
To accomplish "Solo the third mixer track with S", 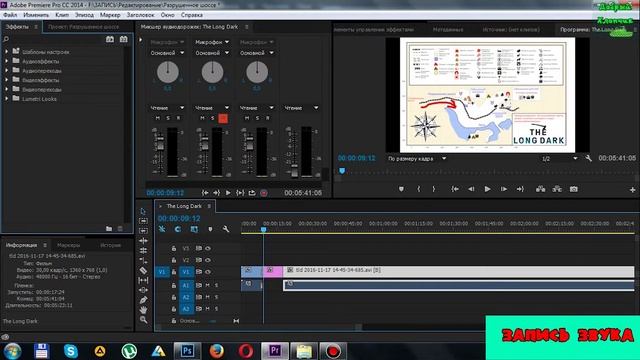I will [x=257, y=118].
